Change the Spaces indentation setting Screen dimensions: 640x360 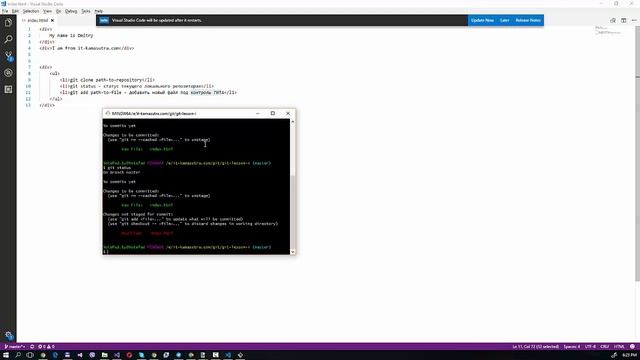tap(571, 347)
